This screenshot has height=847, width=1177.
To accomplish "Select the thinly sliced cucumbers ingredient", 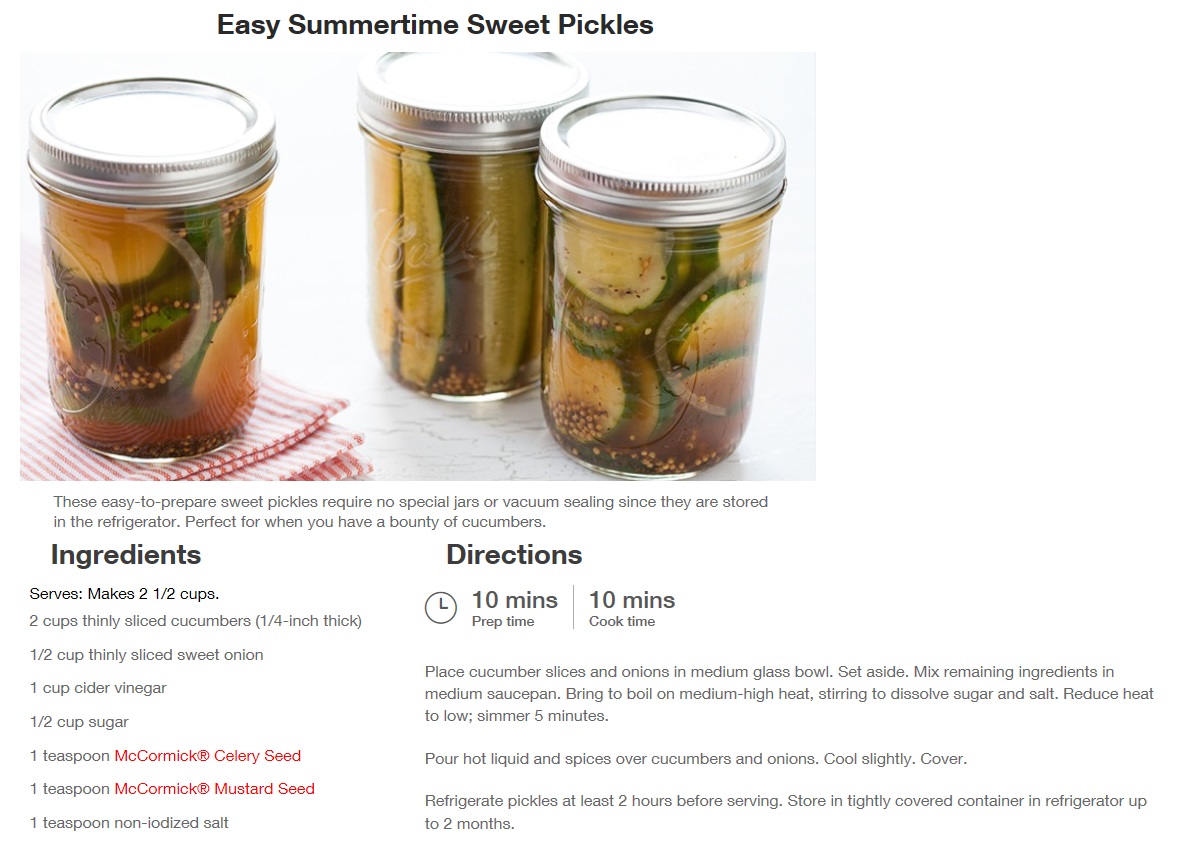I will (195, 621).
